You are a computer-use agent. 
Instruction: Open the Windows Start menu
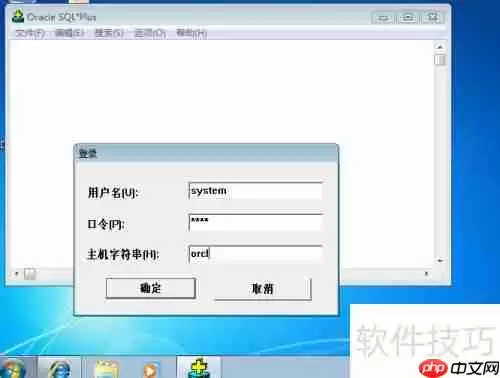13,368
